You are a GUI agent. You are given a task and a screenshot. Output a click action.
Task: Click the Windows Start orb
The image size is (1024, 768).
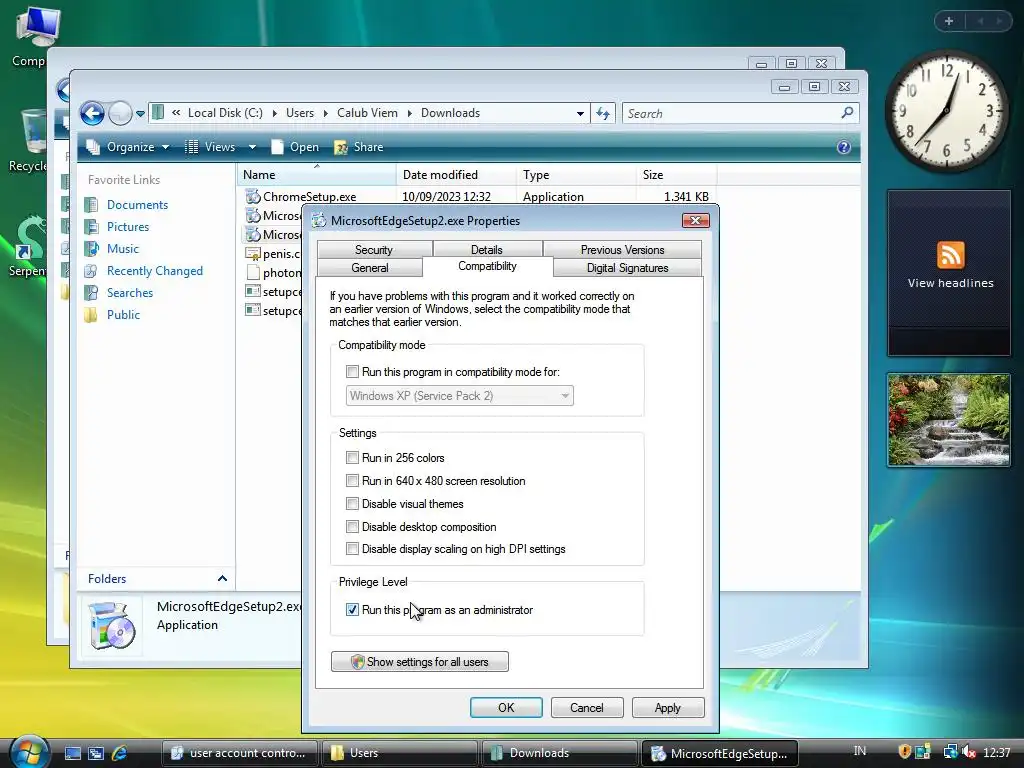pos(27,753)
